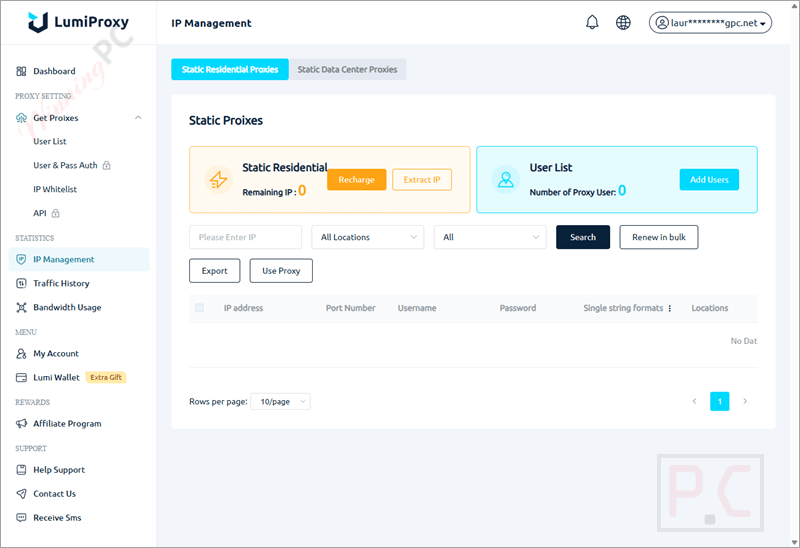Image resolution: width=800 pixels, height=548 pixels.
Task: Open Single string formats options dots
Action: click(670, 308)
